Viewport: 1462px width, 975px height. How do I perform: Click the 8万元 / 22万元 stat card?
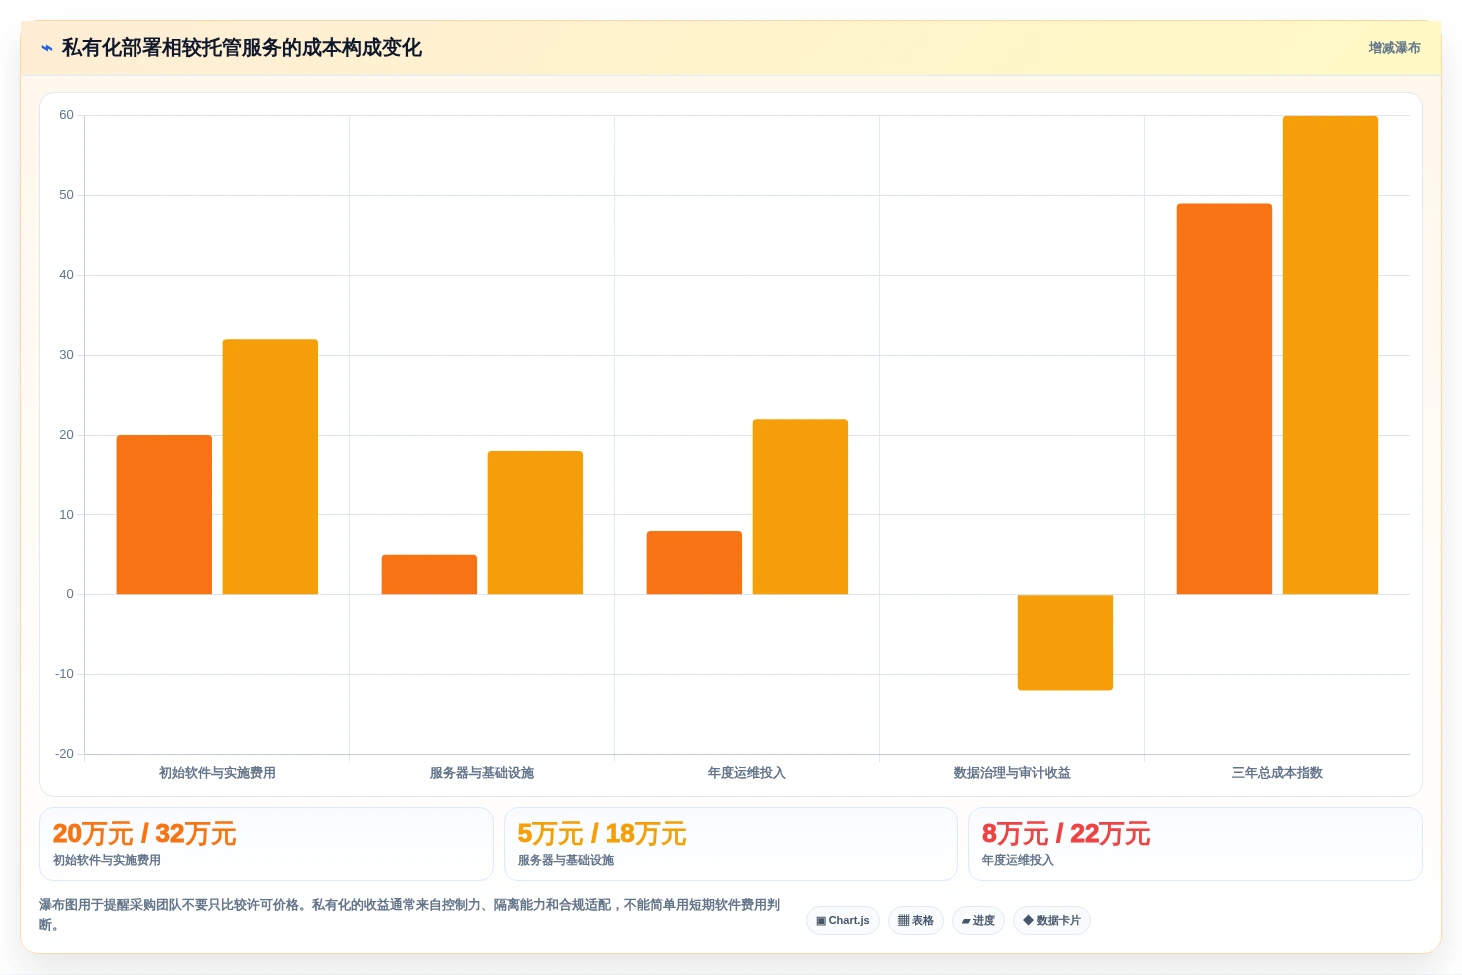[1195, 844]
